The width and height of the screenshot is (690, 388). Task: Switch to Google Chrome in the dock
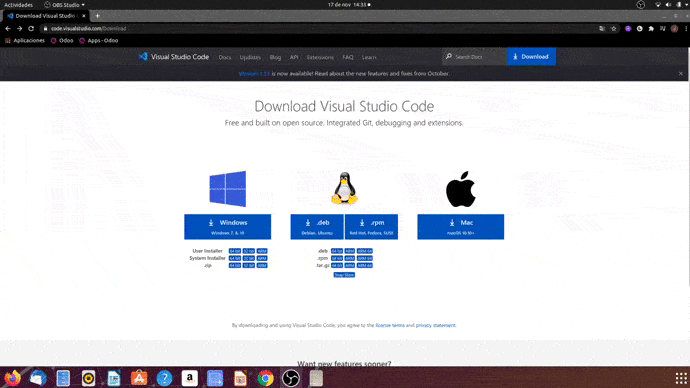click(x=266, y=378)
